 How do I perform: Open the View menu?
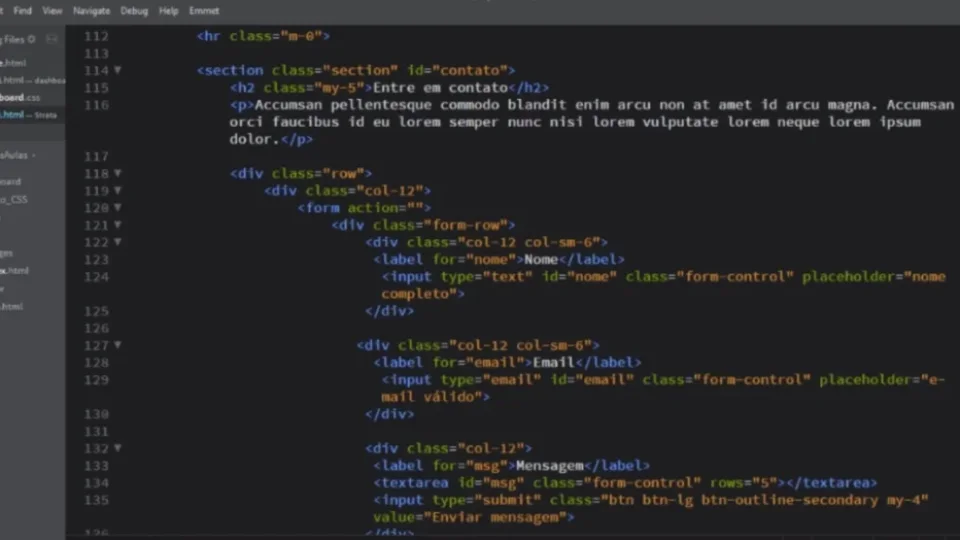point(52,11)
